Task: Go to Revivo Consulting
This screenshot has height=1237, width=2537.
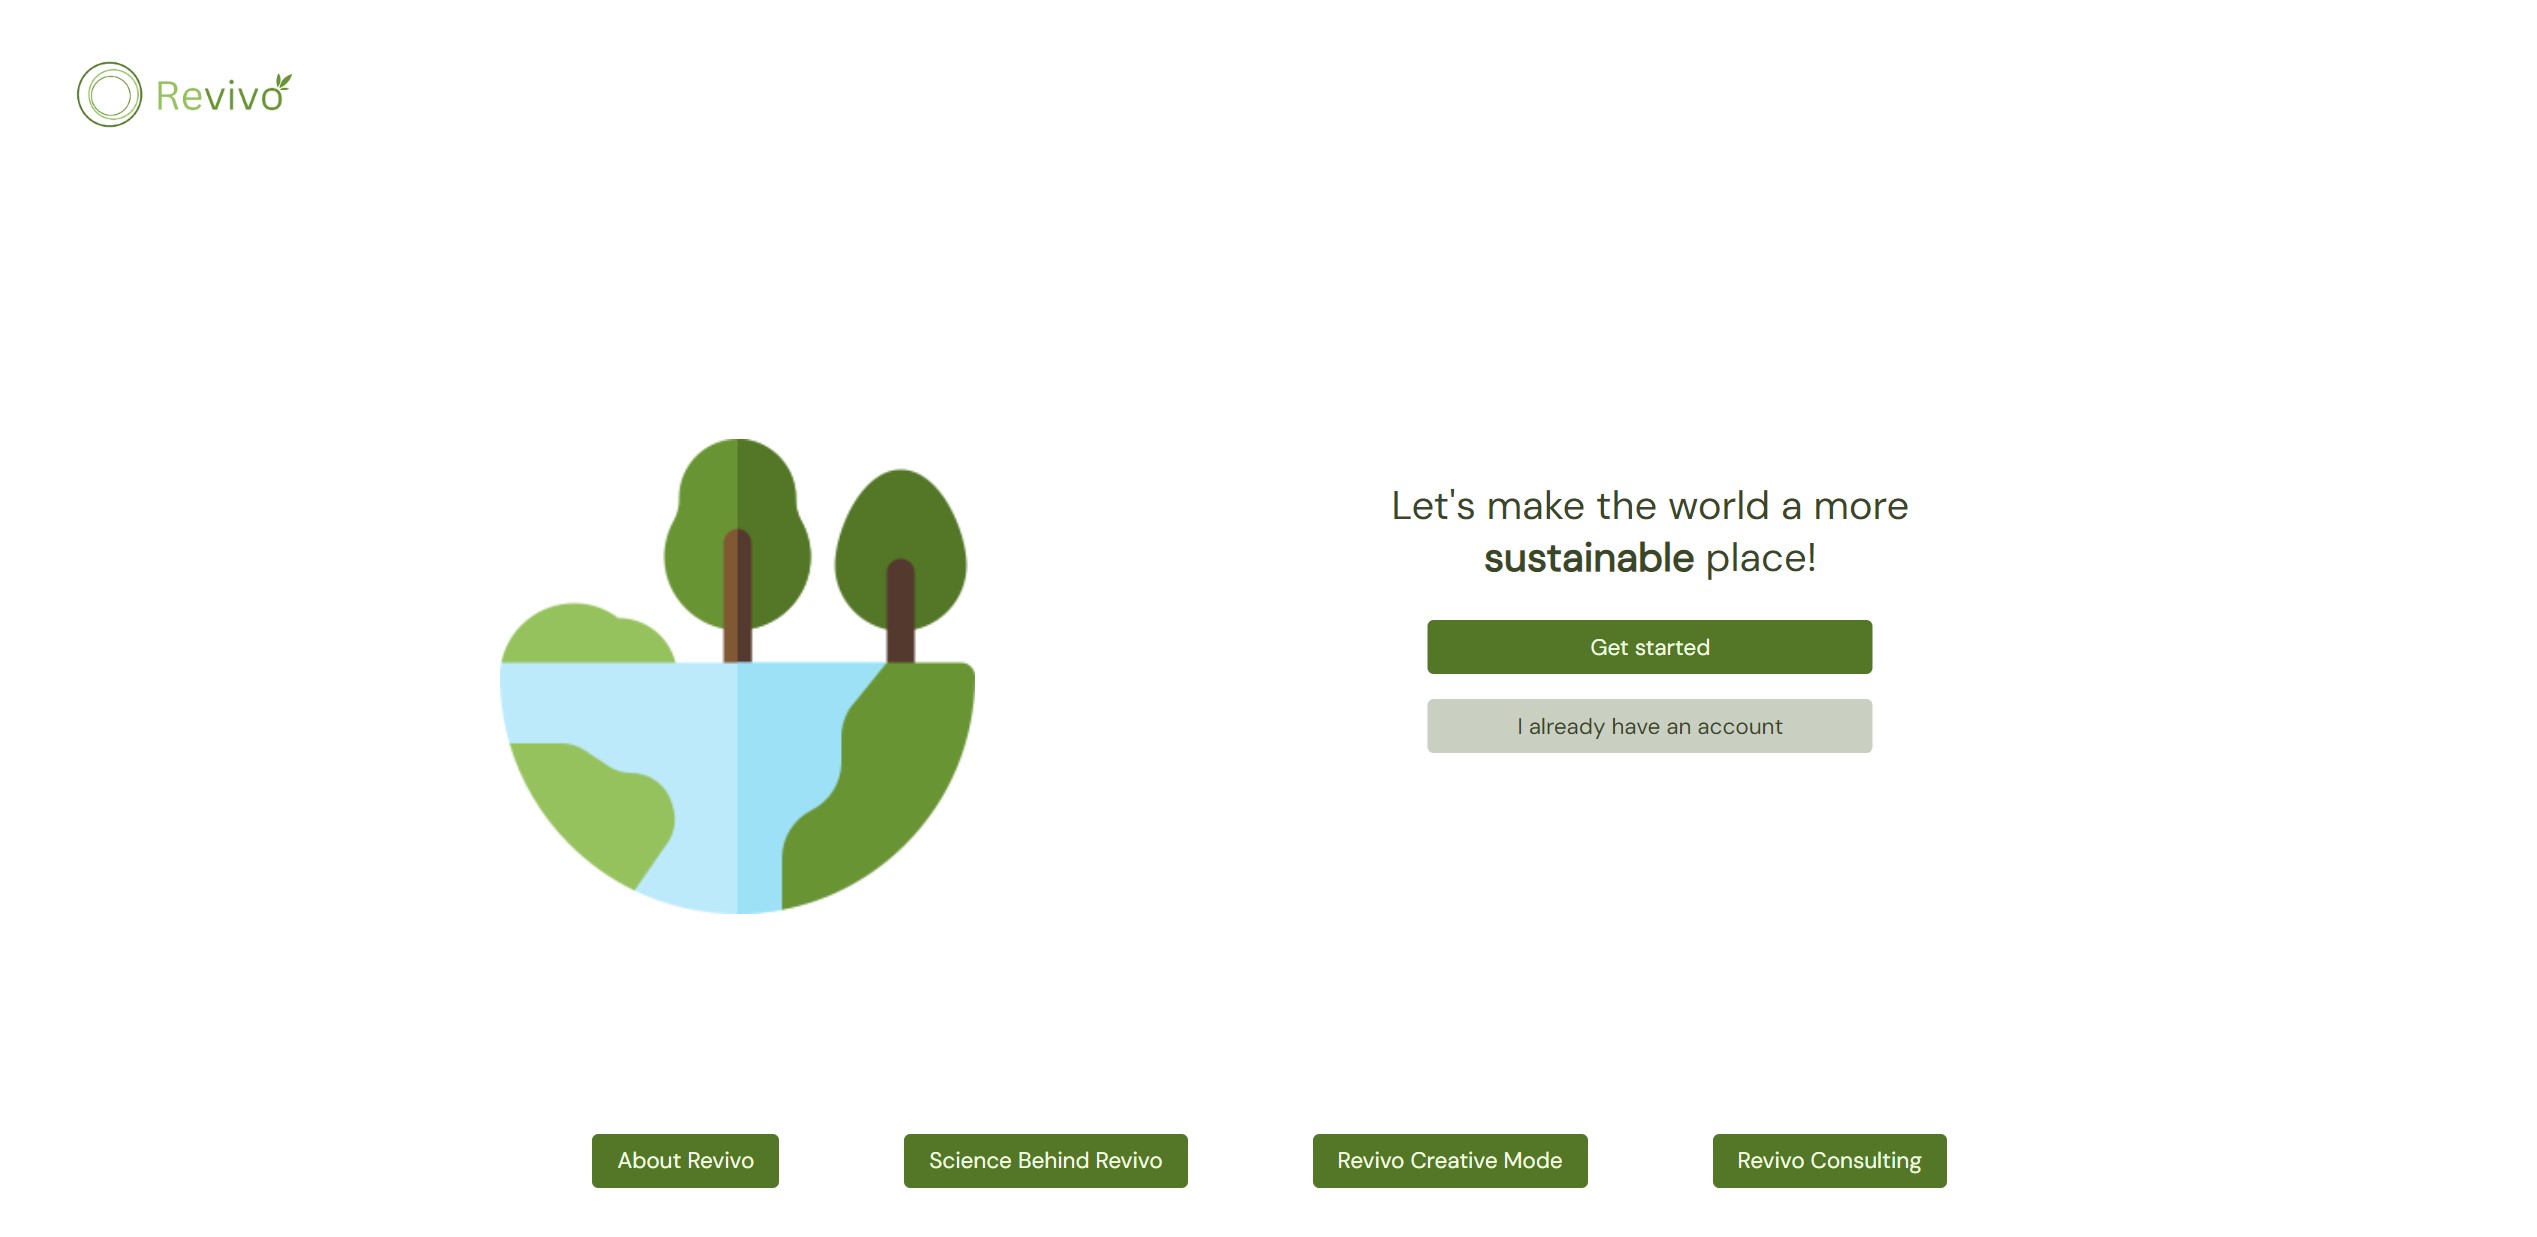Action: (x=1829, y=1160)
